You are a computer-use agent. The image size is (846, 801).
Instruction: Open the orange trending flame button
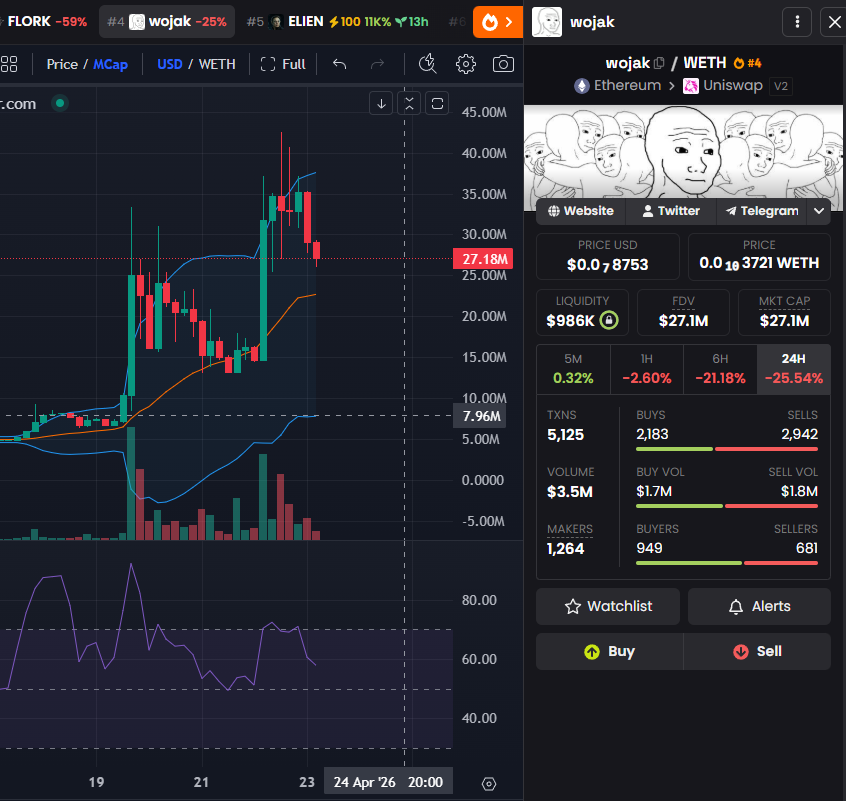click(497, 22)
